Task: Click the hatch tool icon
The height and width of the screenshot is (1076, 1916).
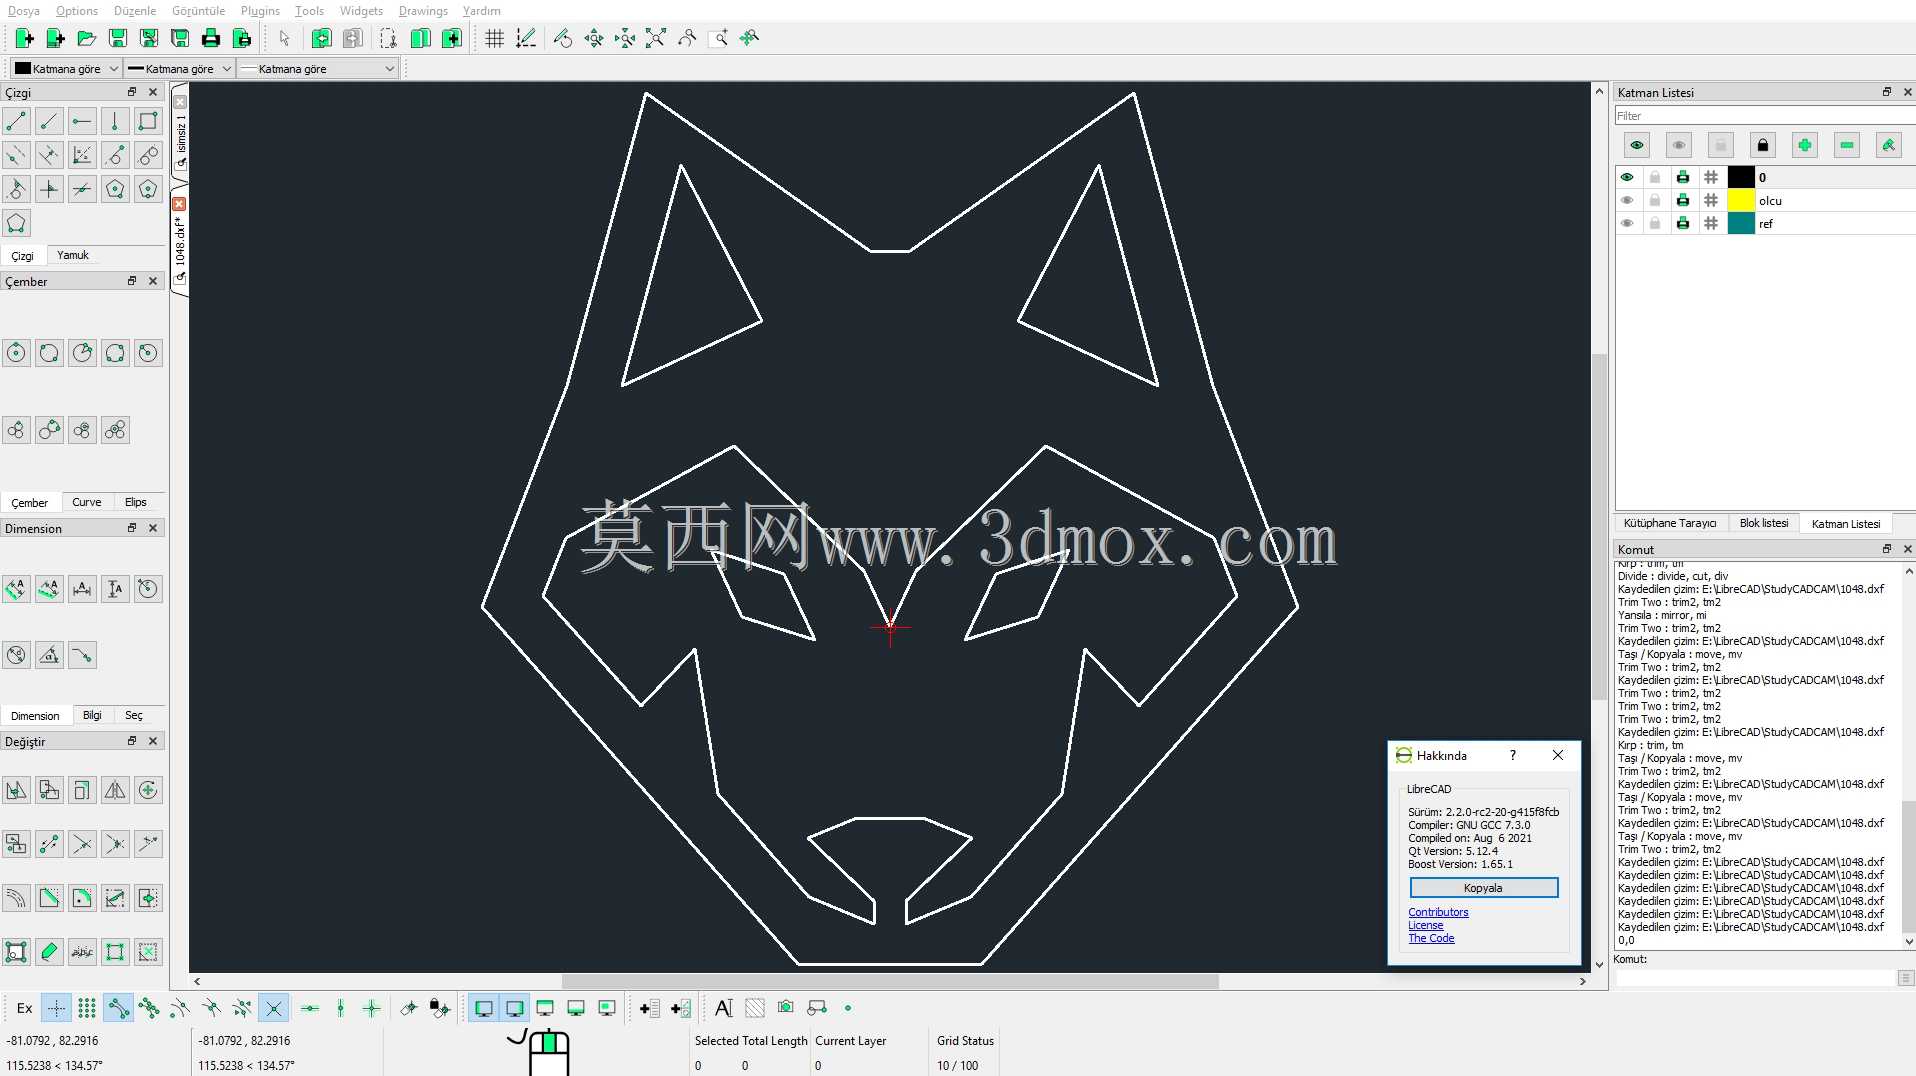Action: pyautogui.click(x=755, y=1008)
